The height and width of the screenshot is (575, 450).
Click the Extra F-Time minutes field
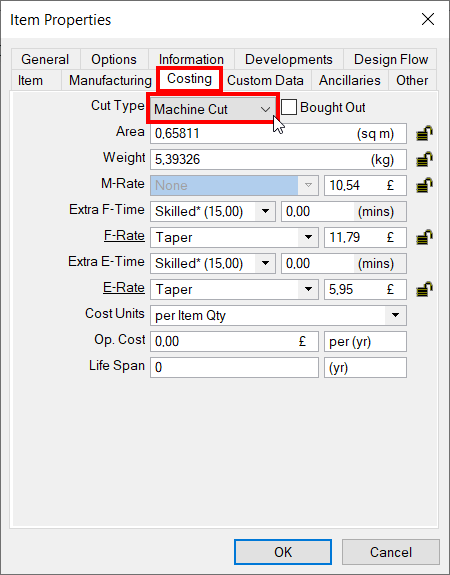[x=344, y=211]
